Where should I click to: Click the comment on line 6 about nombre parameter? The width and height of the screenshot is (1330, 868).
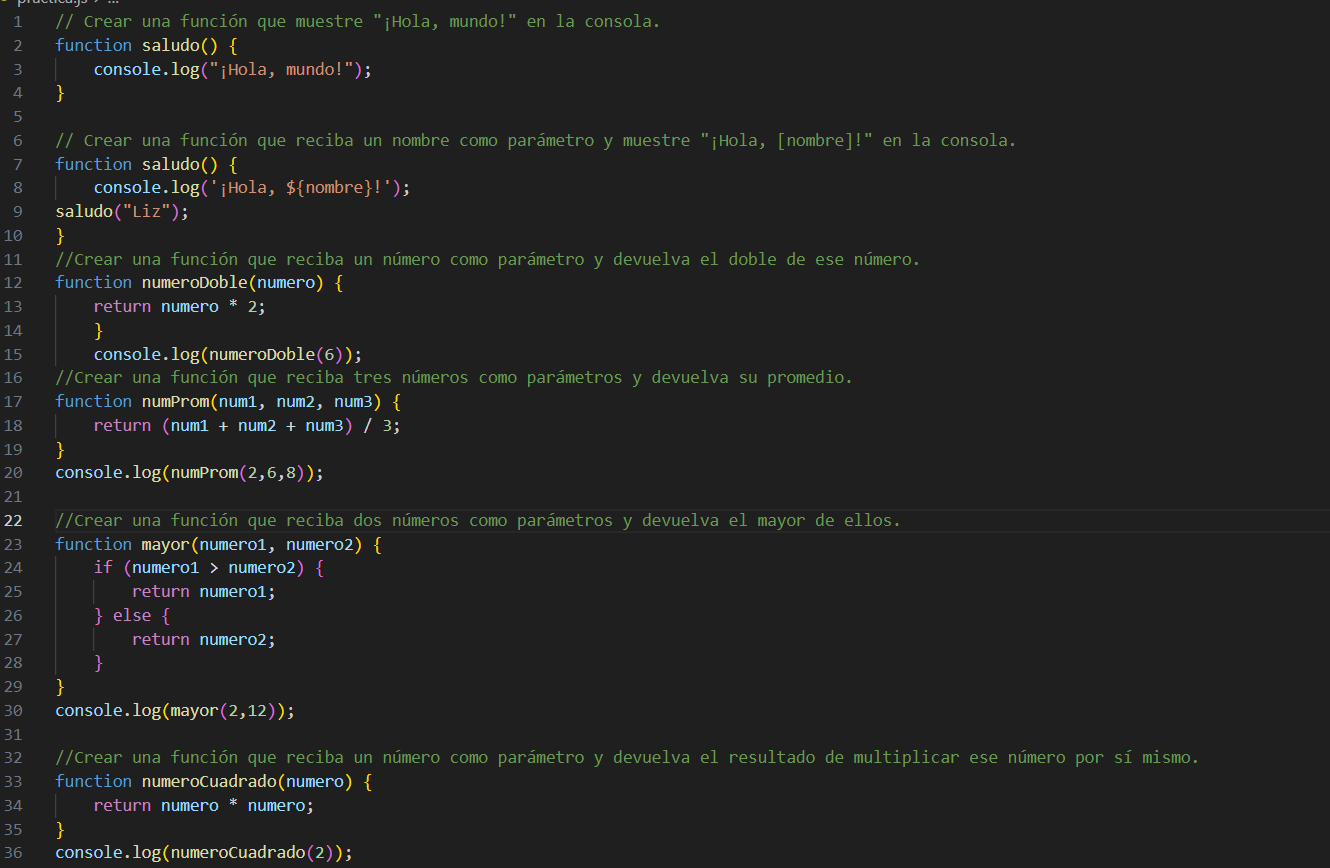click(536, 140)
